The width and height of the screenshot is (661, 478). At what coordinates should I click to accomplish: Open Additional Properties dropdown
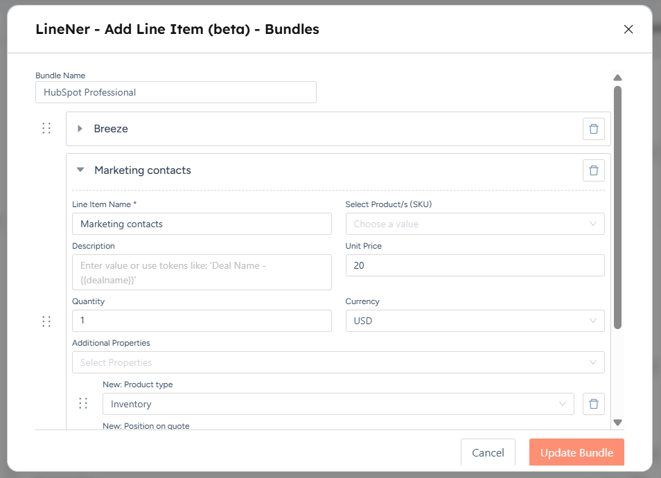337,362
